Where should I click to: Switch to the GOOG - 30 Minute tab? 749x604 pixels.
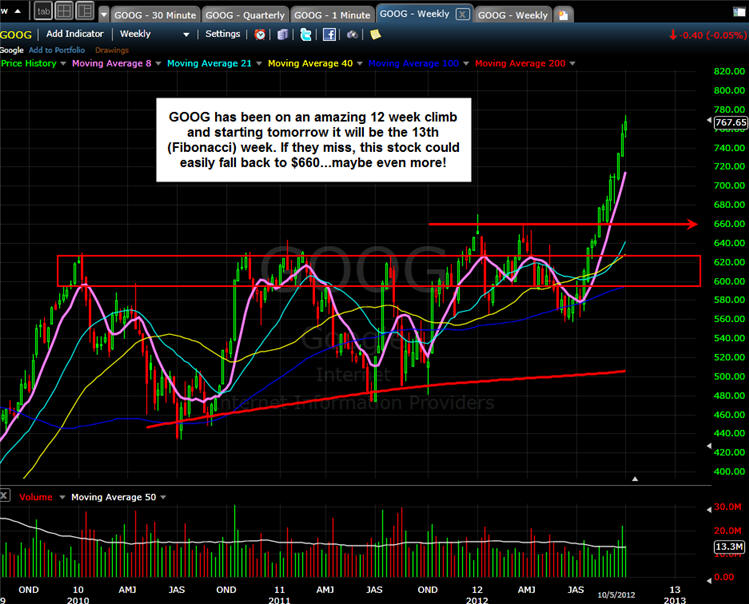pyautogui.click(x=155, y=15)
